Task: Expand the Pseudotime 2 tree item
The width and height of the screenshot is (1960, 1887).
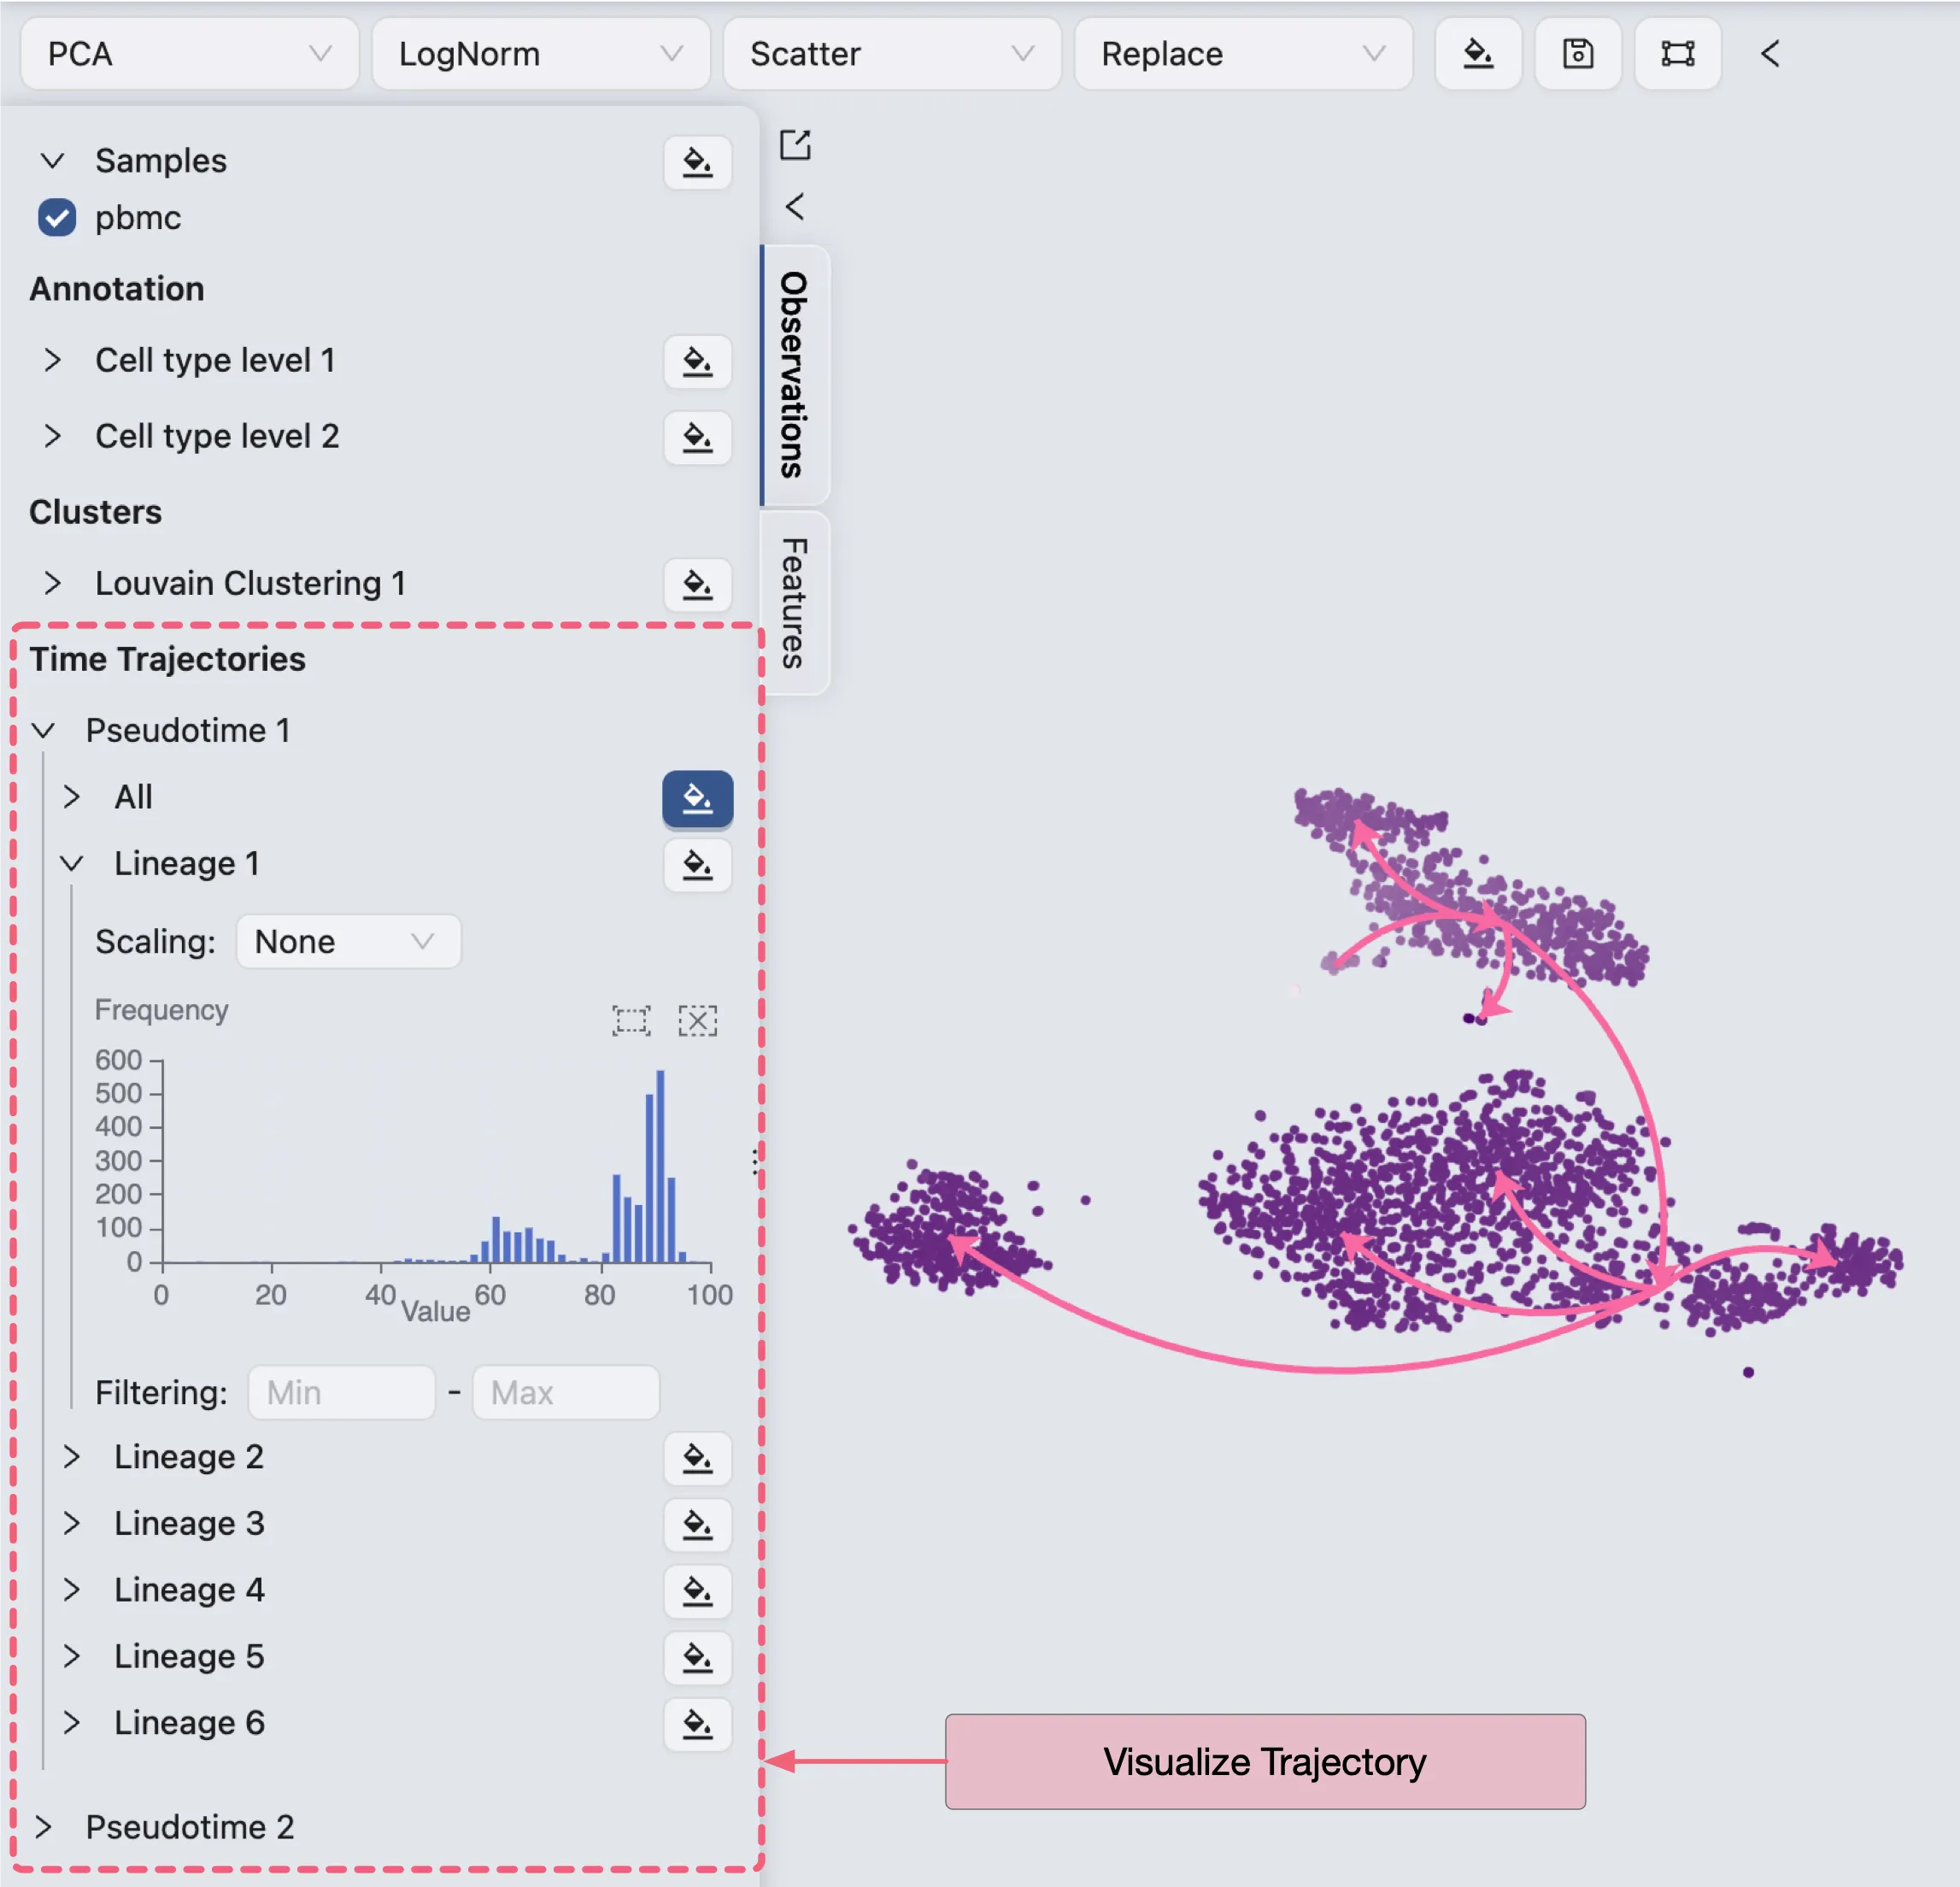Action: [43, 1827]
